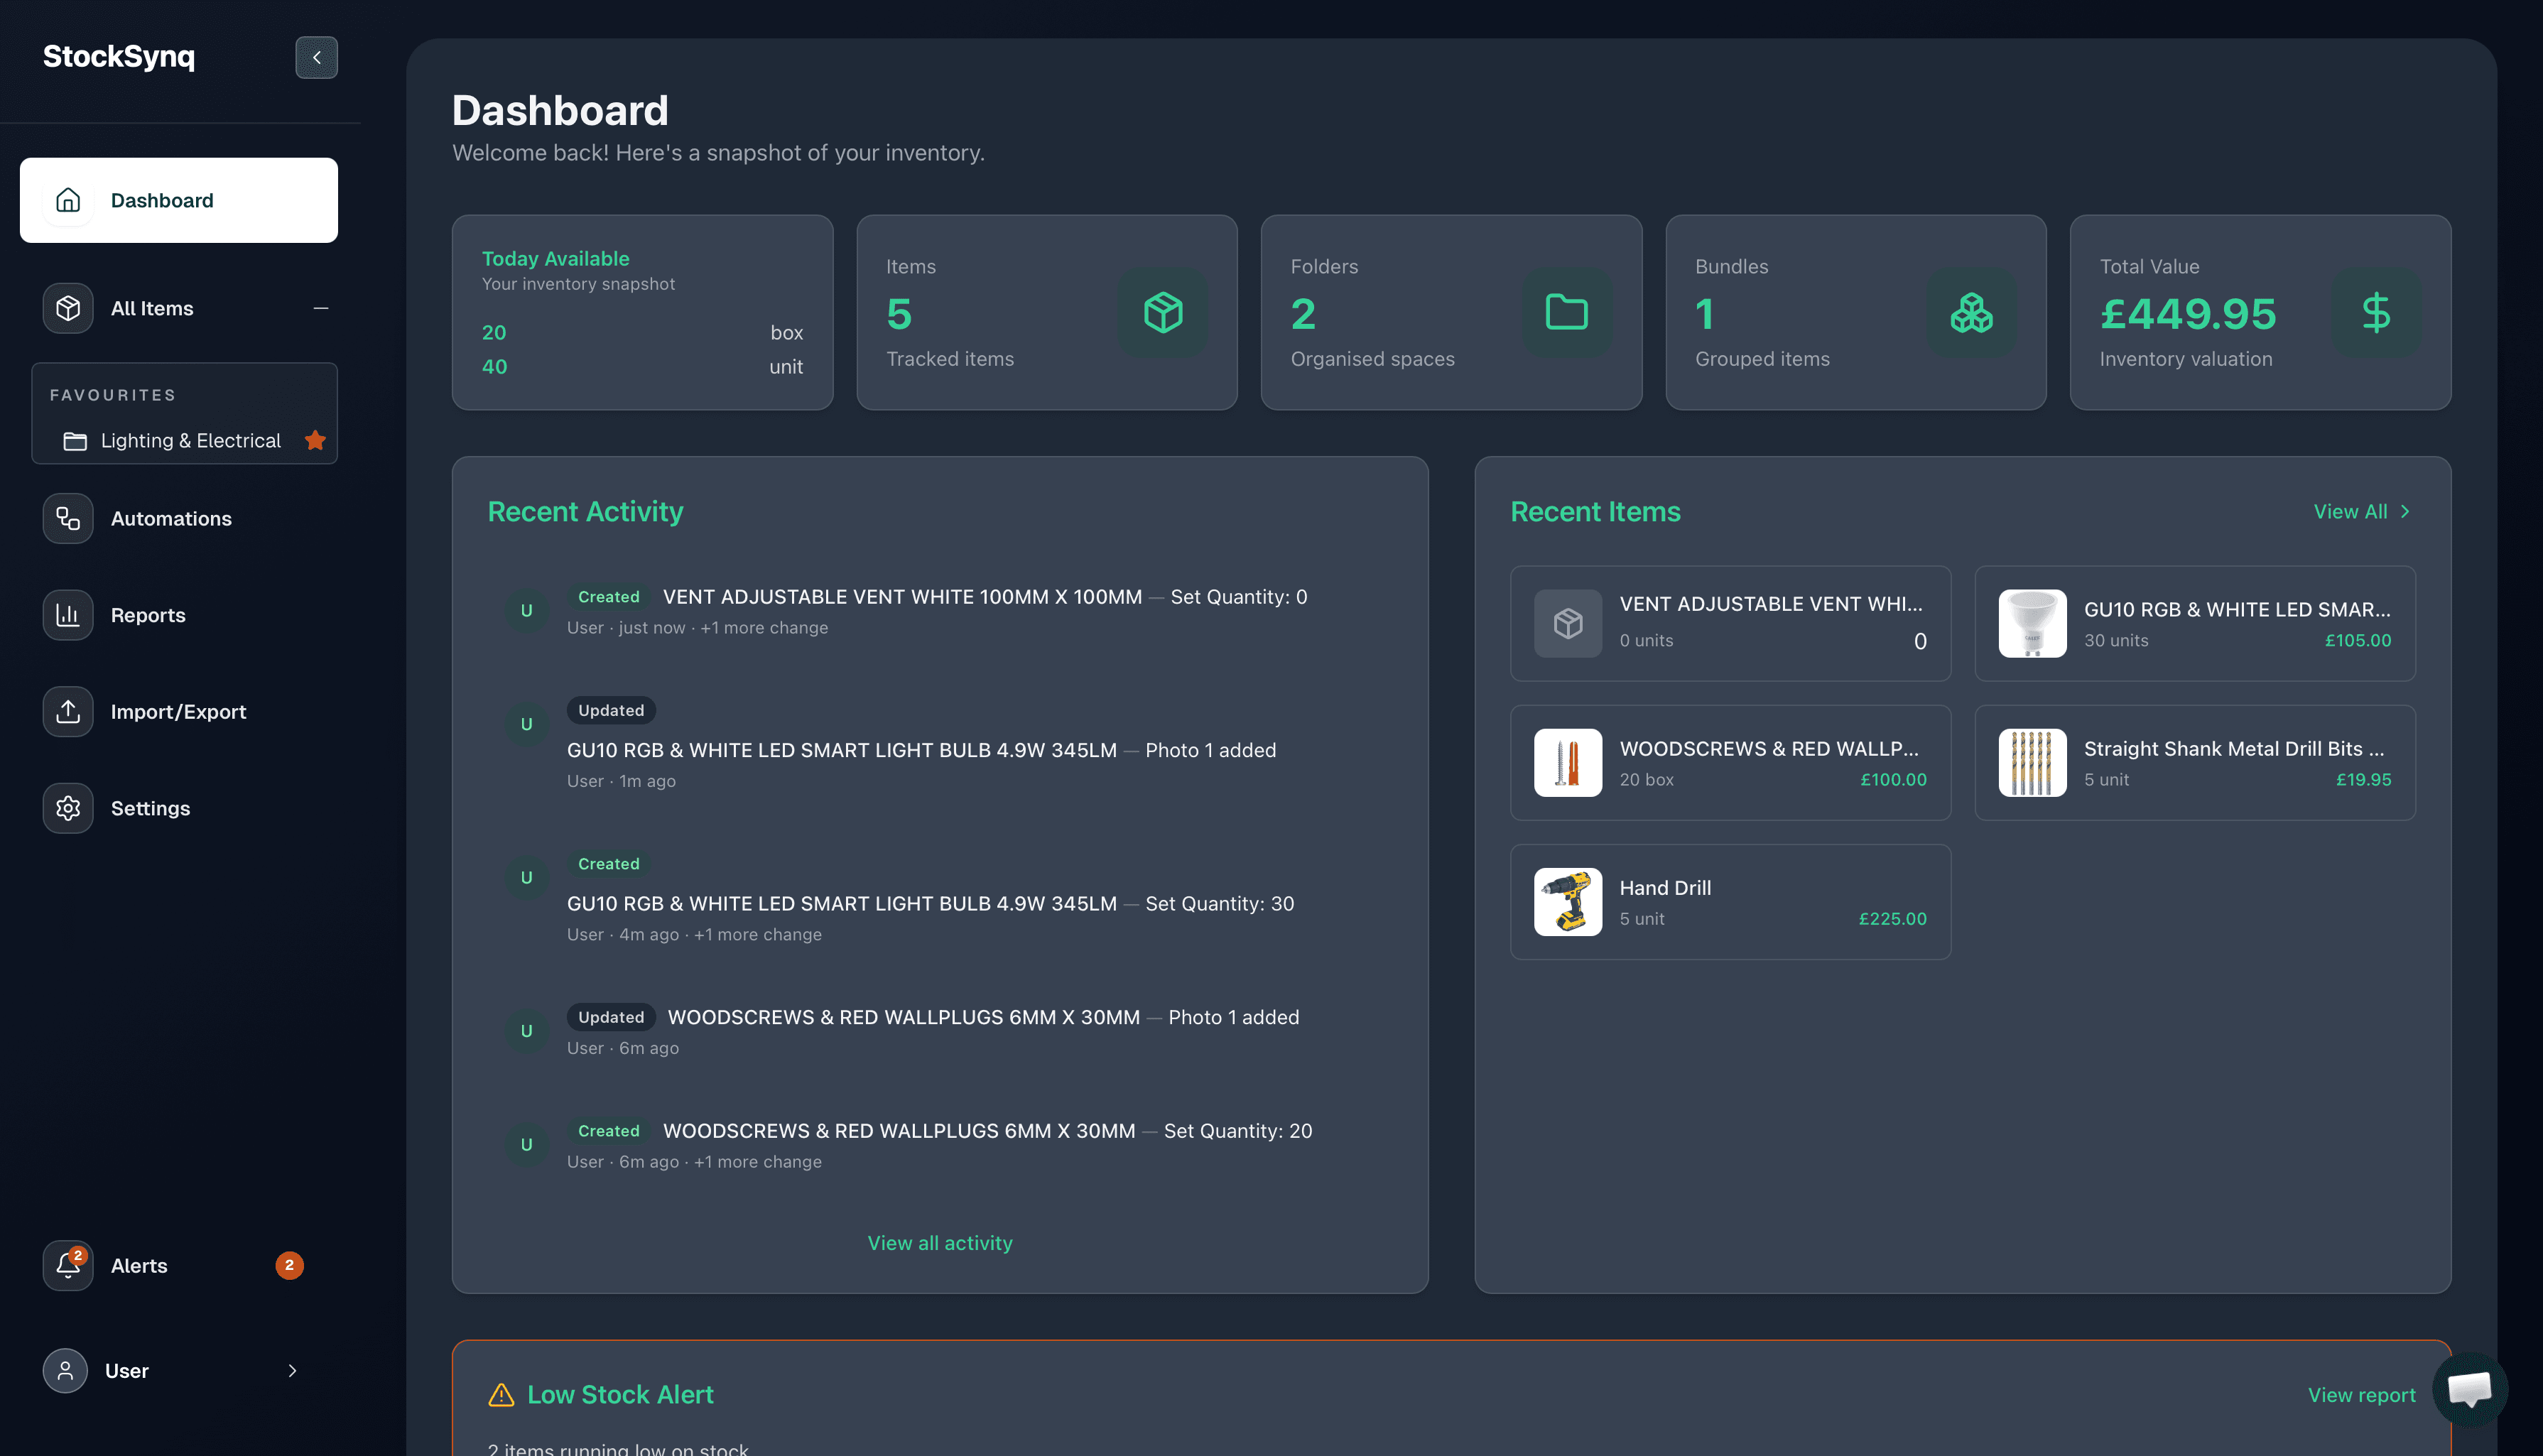Click the Reports bar chart icon
Screen dimensions: 2543x1456
click(x=68, y=615)
